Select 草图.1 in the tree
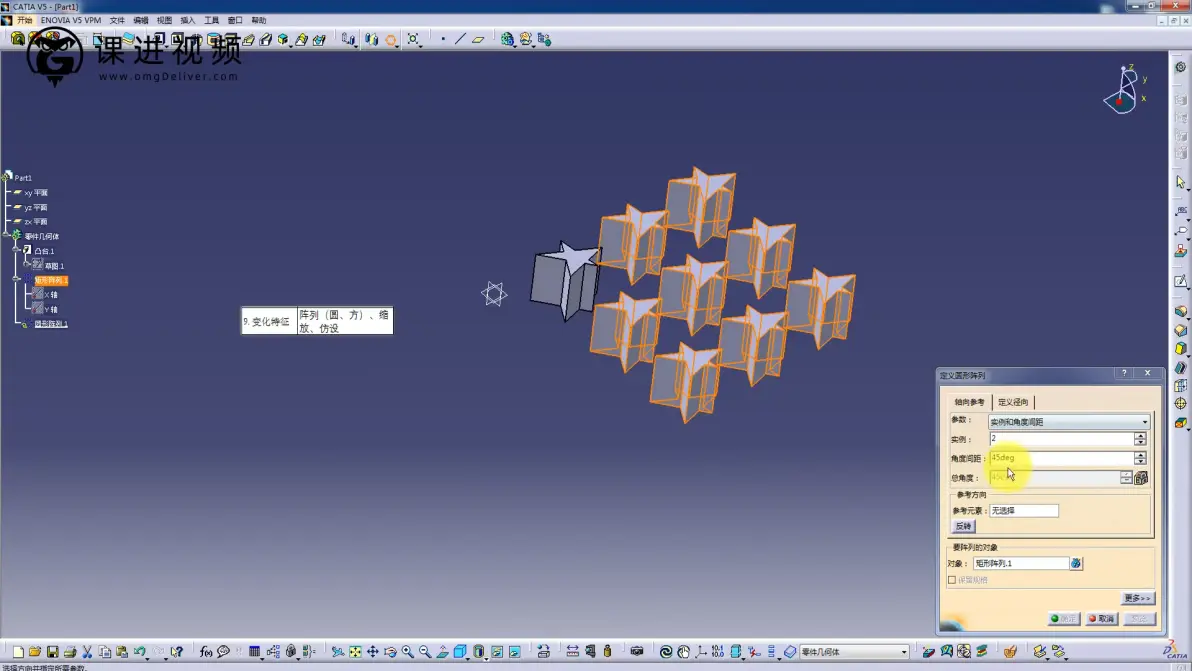1192x671 pixels. [x=54, y=266]
